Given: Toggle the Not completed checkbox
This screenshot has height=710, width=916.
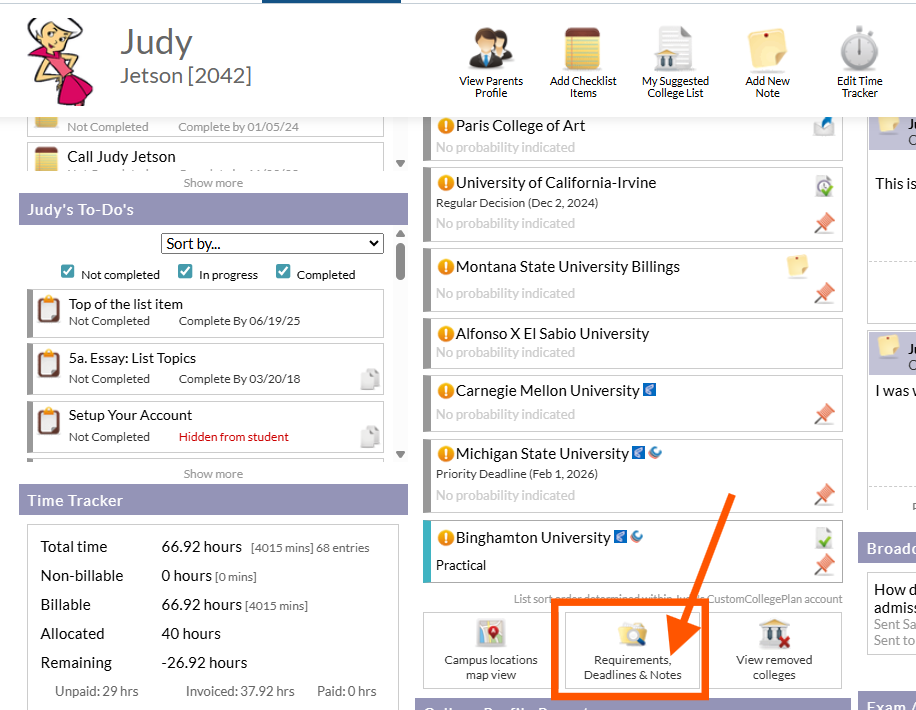Looking at the screenshot, I should [68, 271].
